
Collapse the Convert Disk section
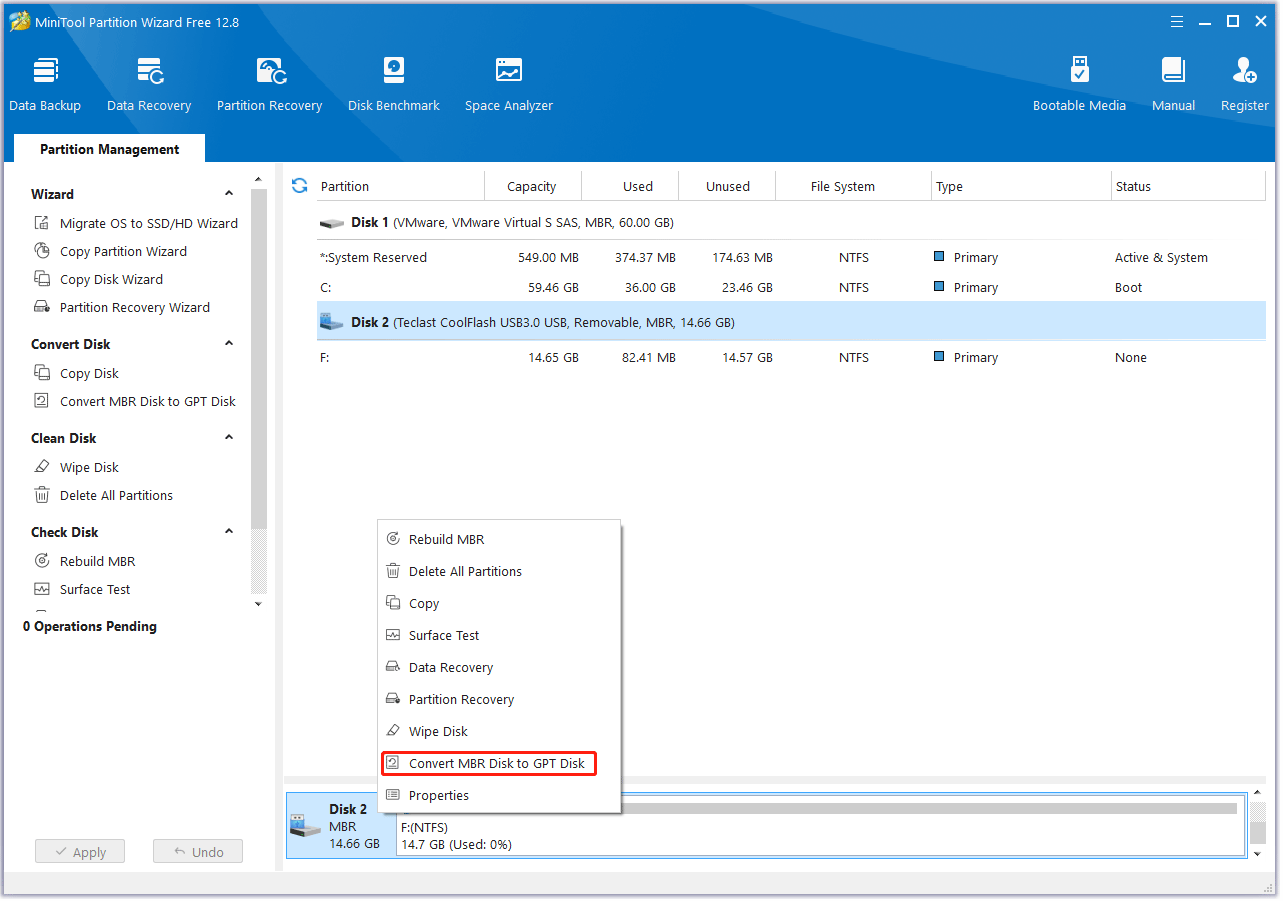(x=229, y=343)
